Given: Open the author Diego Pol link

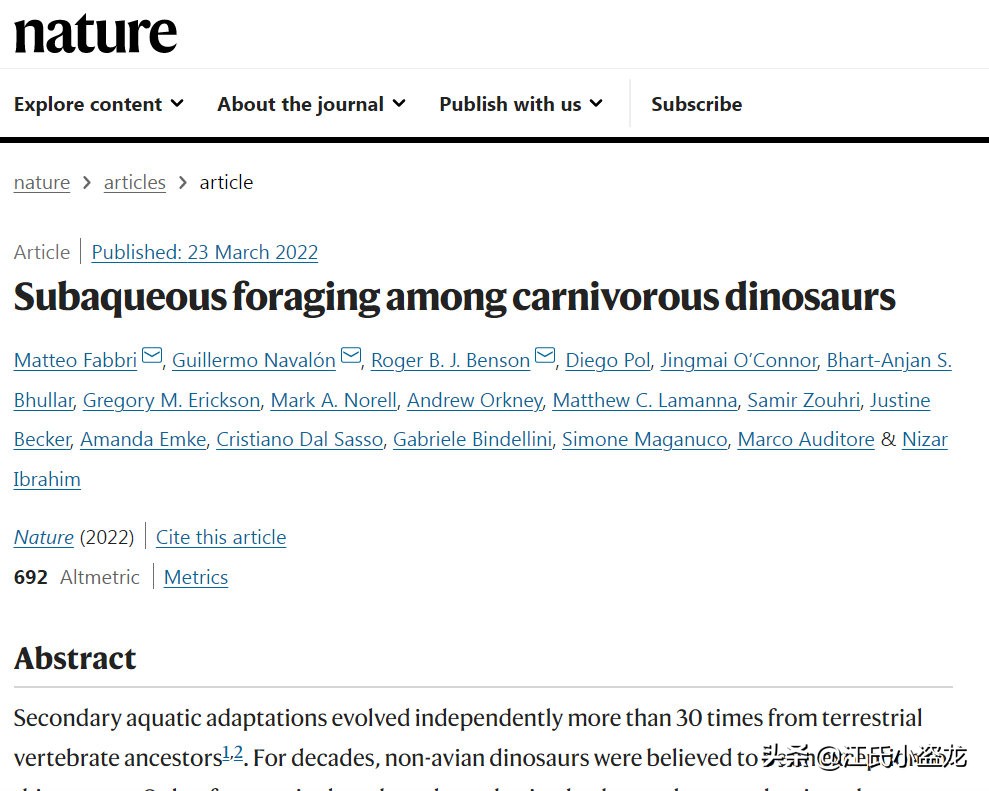Looking at the screenshot, I should coord(607,360).
